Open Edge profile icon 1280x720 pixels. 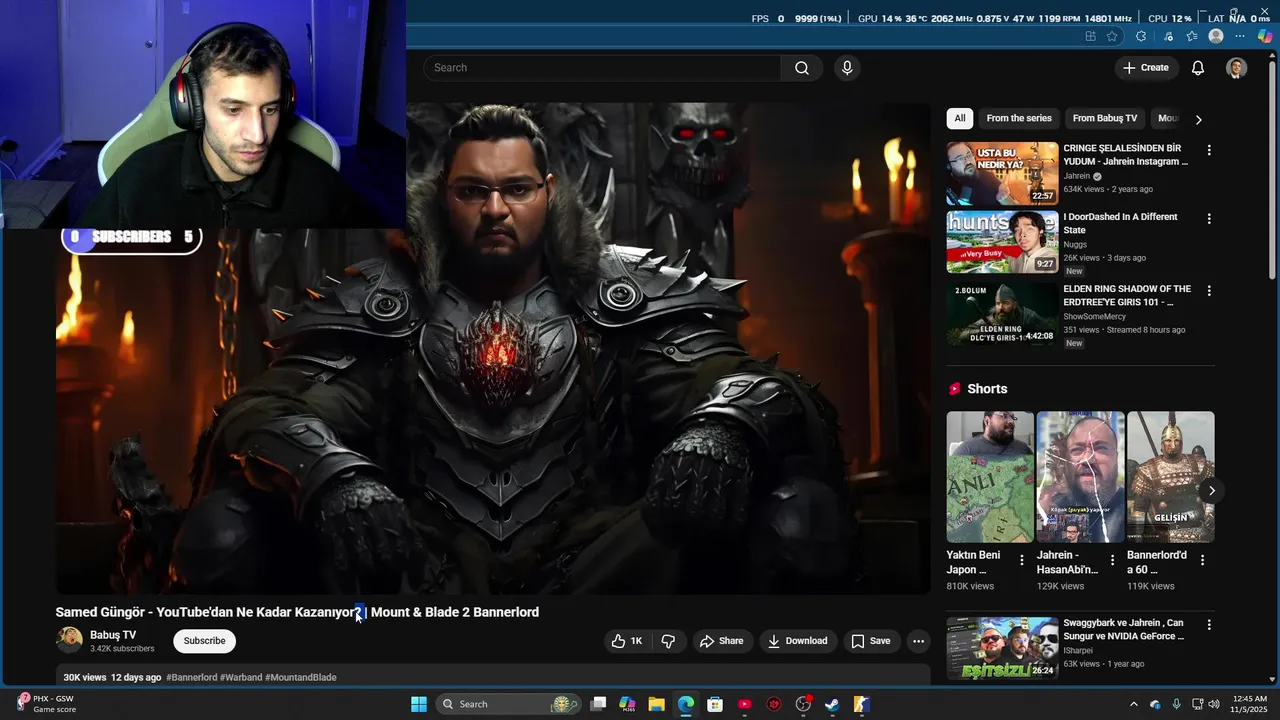[x=1216, y=36]
